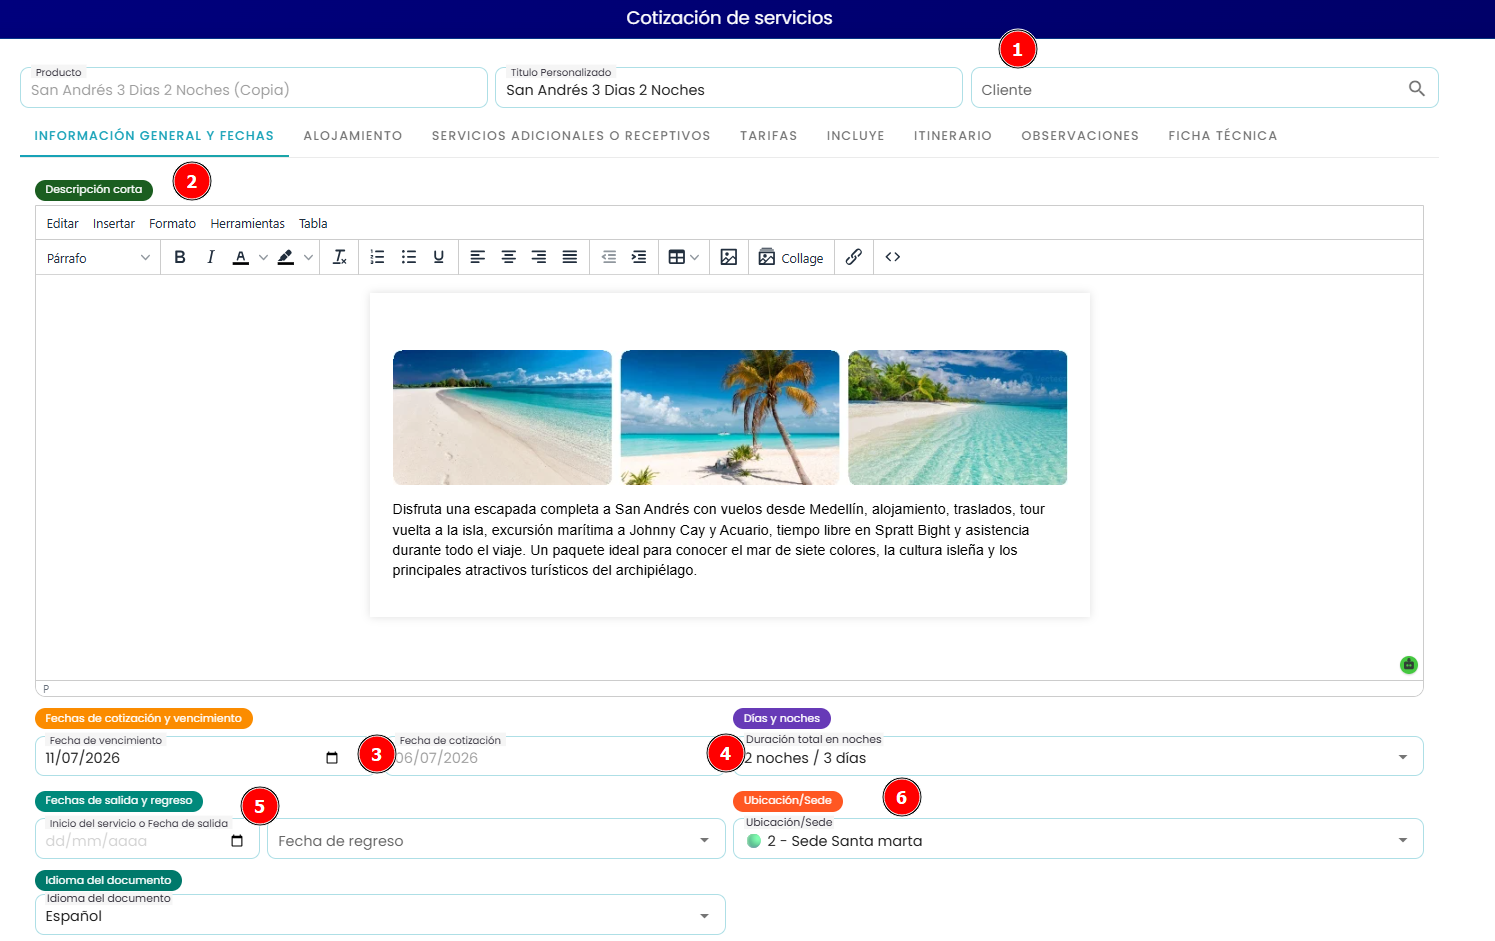Apply italic formatting

click(210, 257)
